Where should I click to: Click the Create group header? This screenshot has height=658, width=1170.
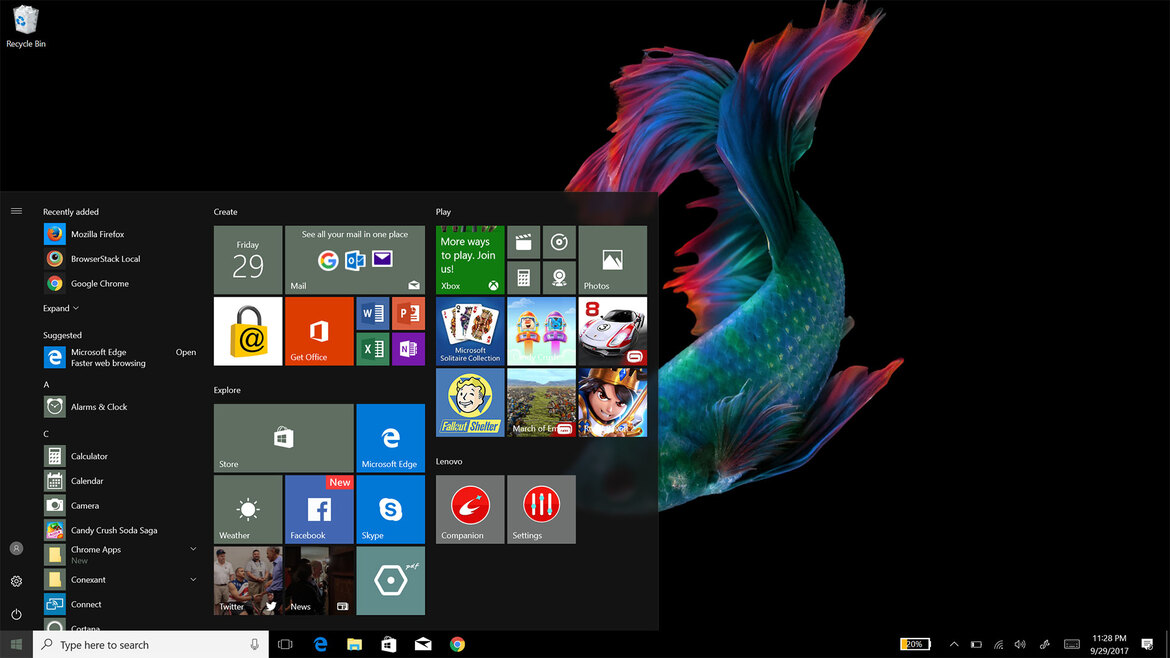[x=225, y=212]
